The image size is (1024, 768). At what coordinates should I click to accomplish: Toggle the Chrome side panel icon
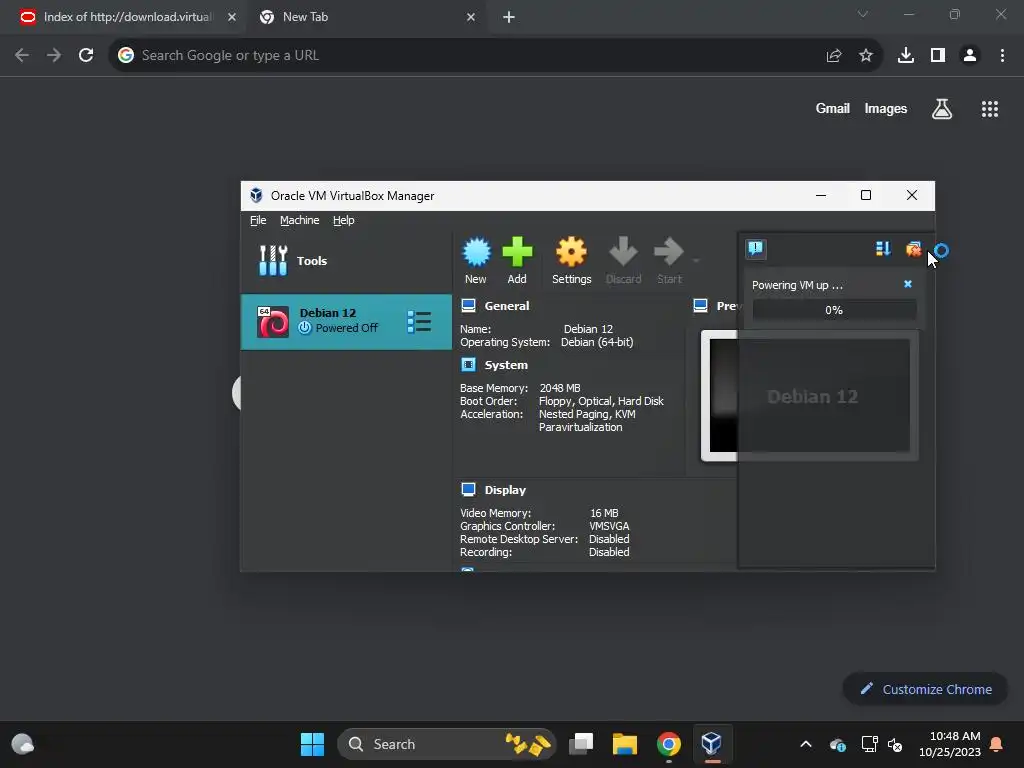pyautogui.click(x=938, y=56)
